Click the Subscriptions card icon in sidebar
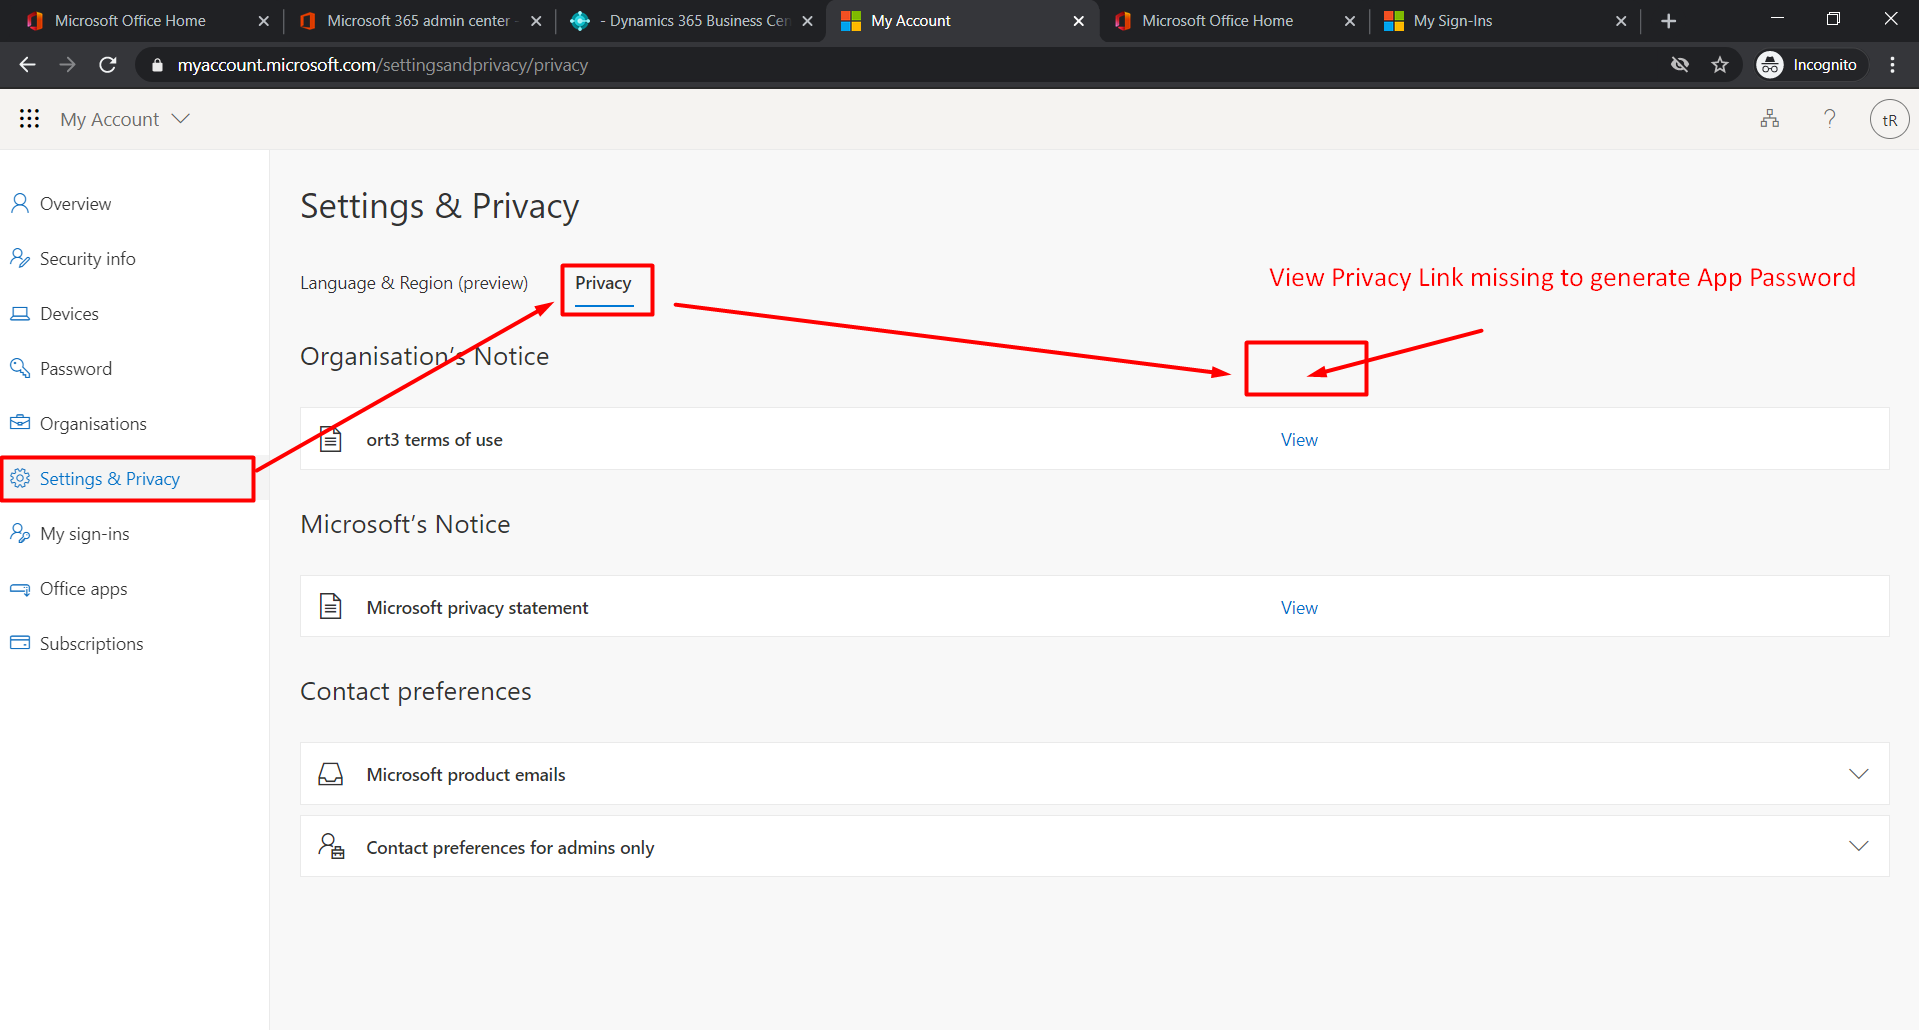 20,643
